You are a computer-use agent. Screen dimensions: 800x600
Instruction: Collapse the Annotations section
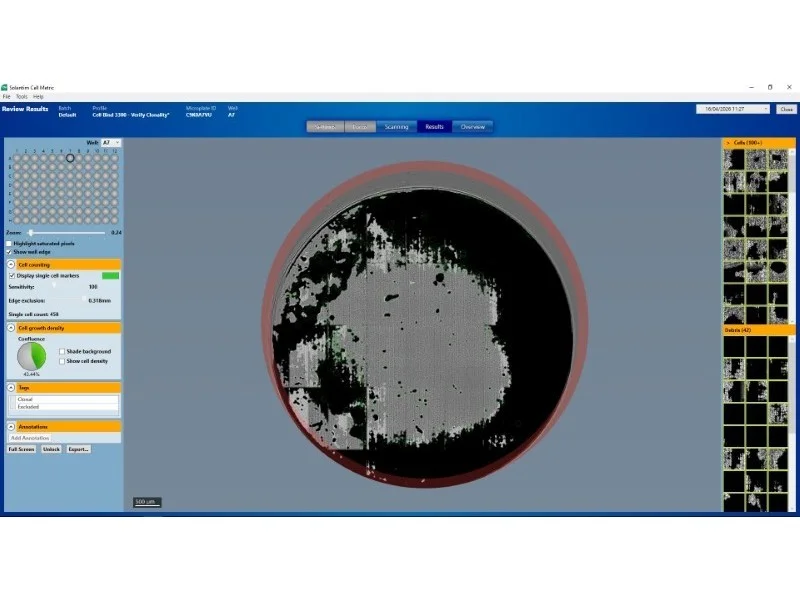click(x=11, y=427)
